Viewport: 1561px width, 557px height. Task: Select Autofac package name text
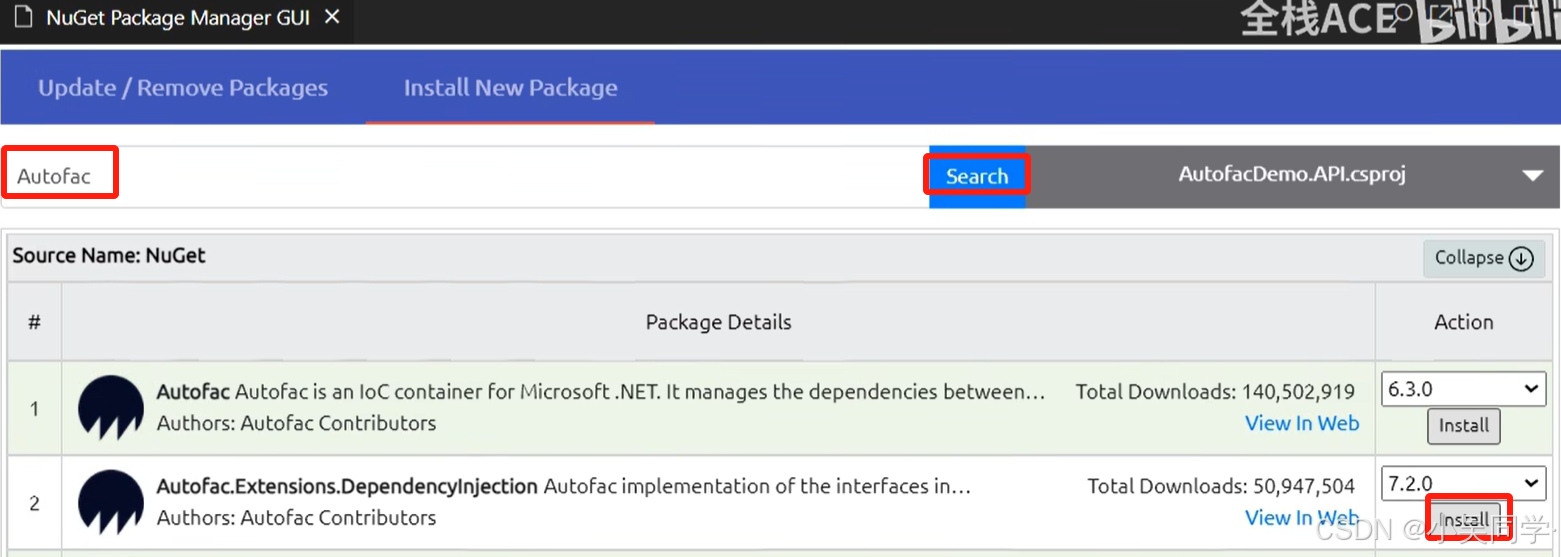pyautogui.click(x=193, y=392)
